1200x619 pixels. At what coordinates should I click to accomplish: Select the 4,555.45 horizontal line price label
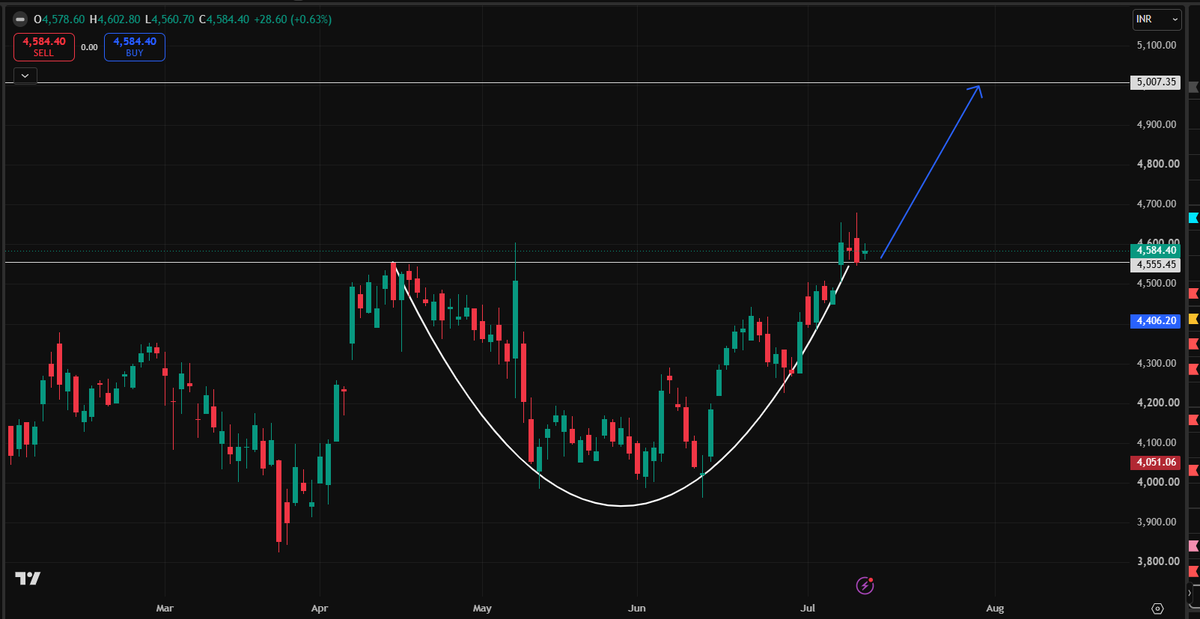coord(1155,265)
